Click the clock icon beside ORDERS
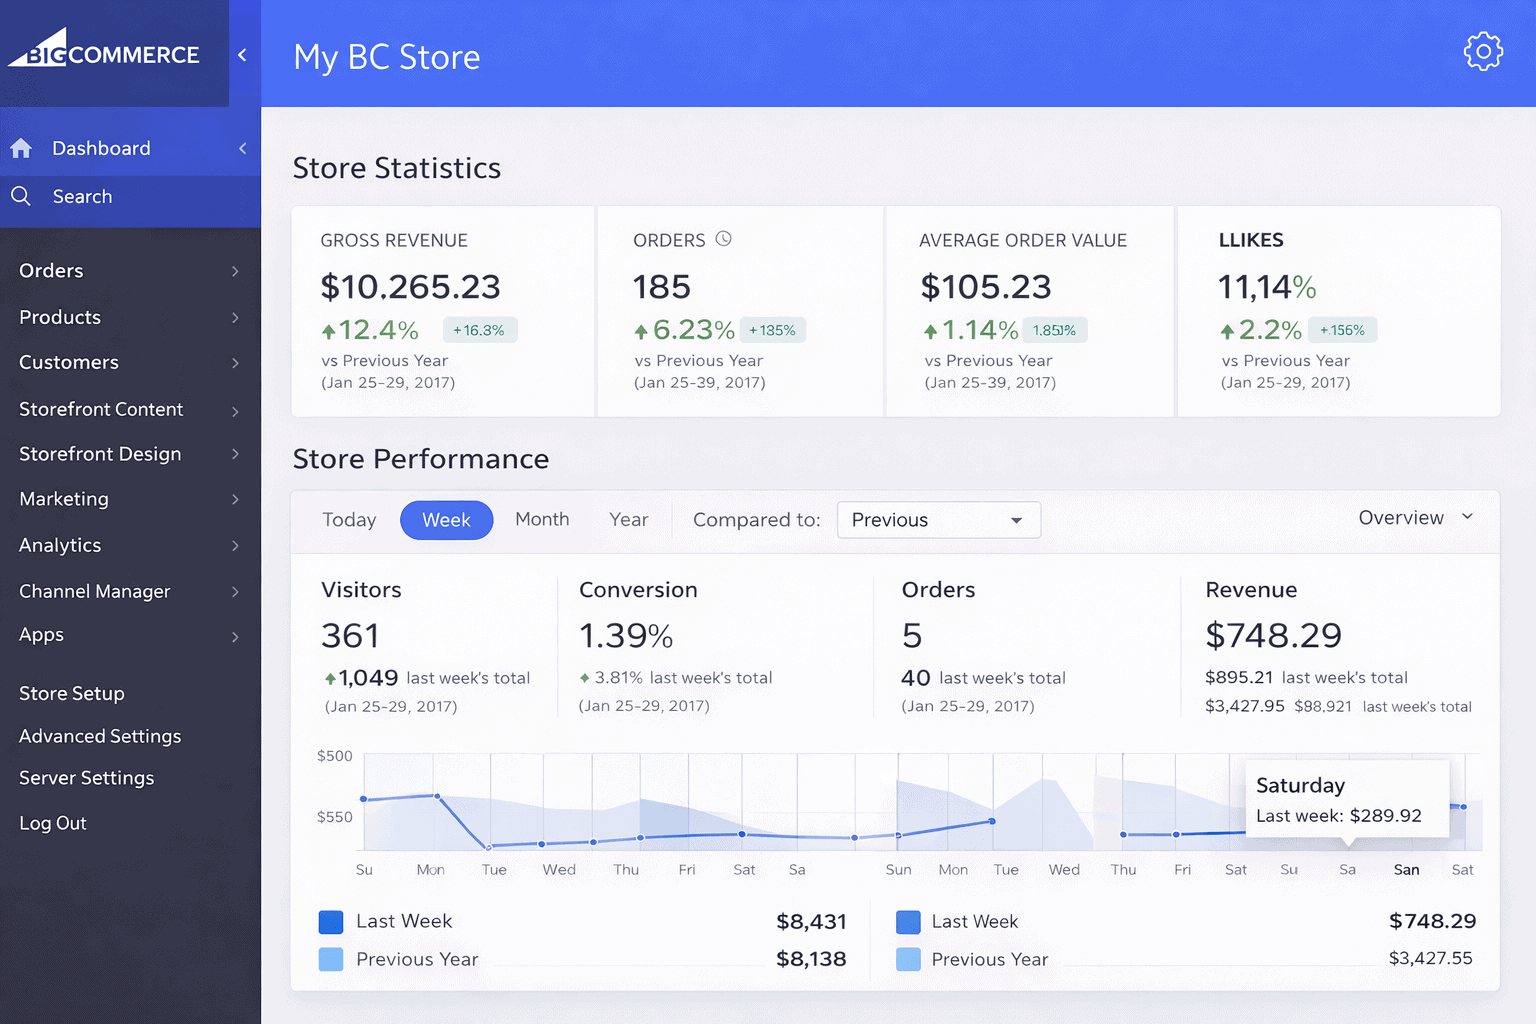The height and width of the screenshot is (1024, 1536). pyautogui.click(x=723, y=239)
